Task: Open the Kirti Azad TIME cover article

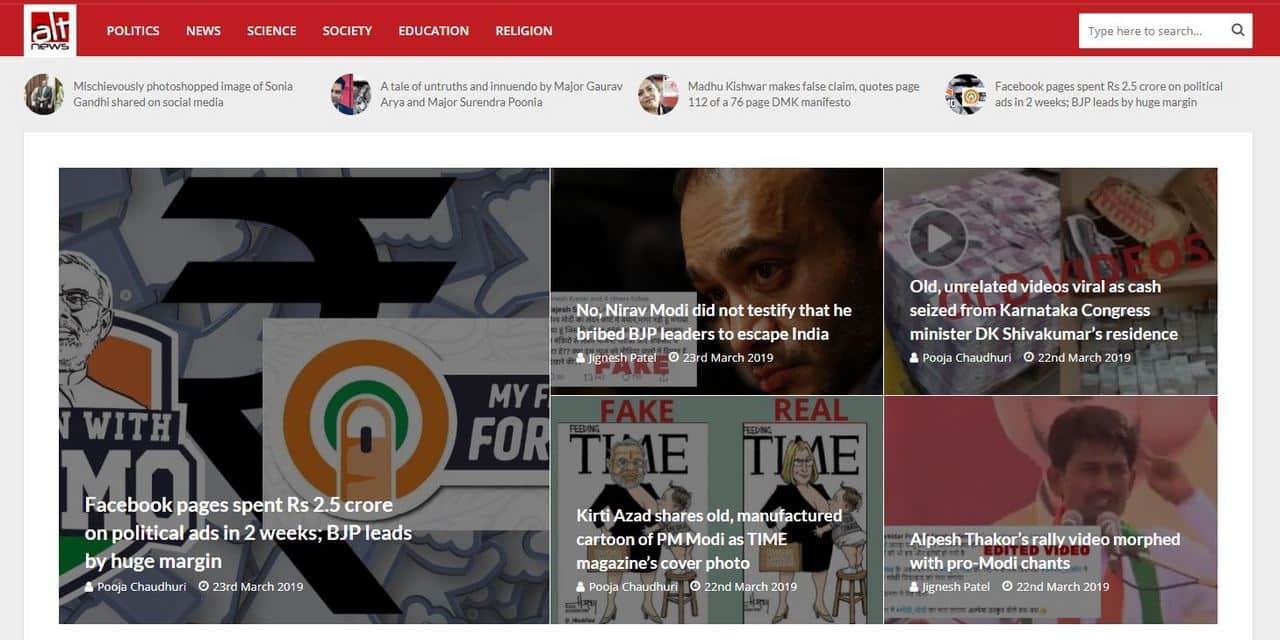Action: [x=709, y=539]
